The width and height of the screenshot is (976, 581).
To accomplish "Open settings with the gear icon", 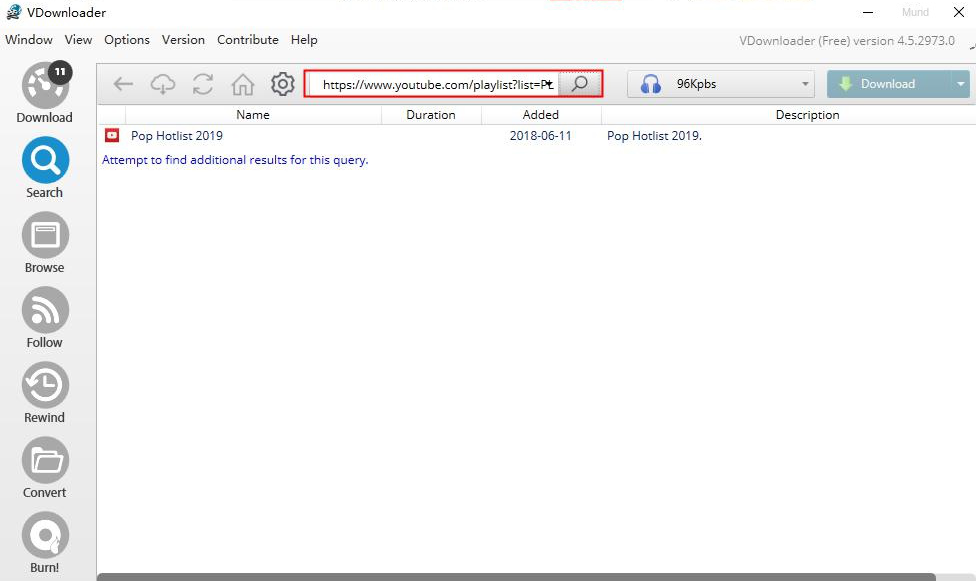I will click(283, 84).
